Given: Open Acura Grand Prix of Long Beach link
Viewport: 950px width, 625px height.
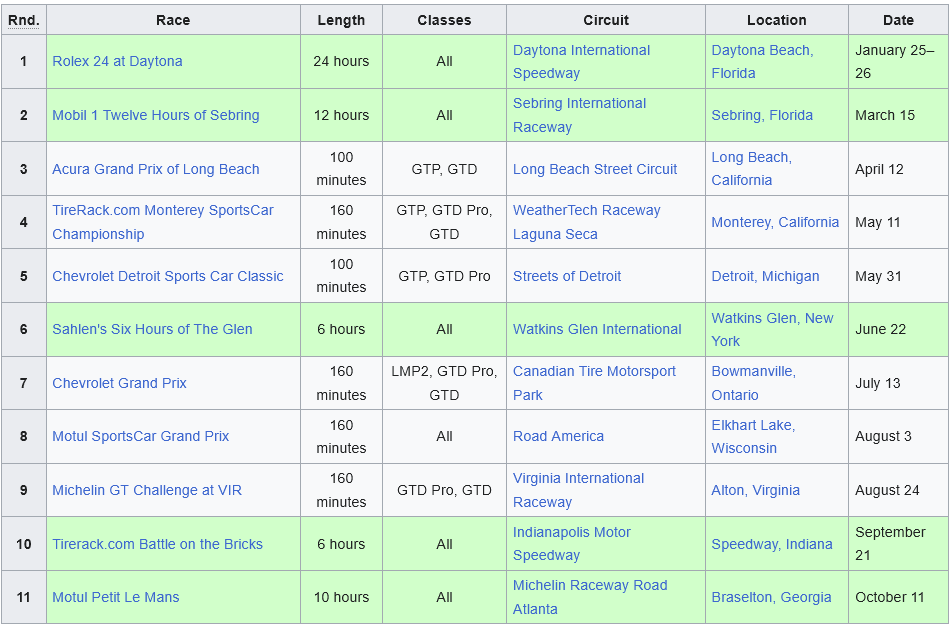Looking at the screenshot, I should pyautogui.click(x=156, y=169).
